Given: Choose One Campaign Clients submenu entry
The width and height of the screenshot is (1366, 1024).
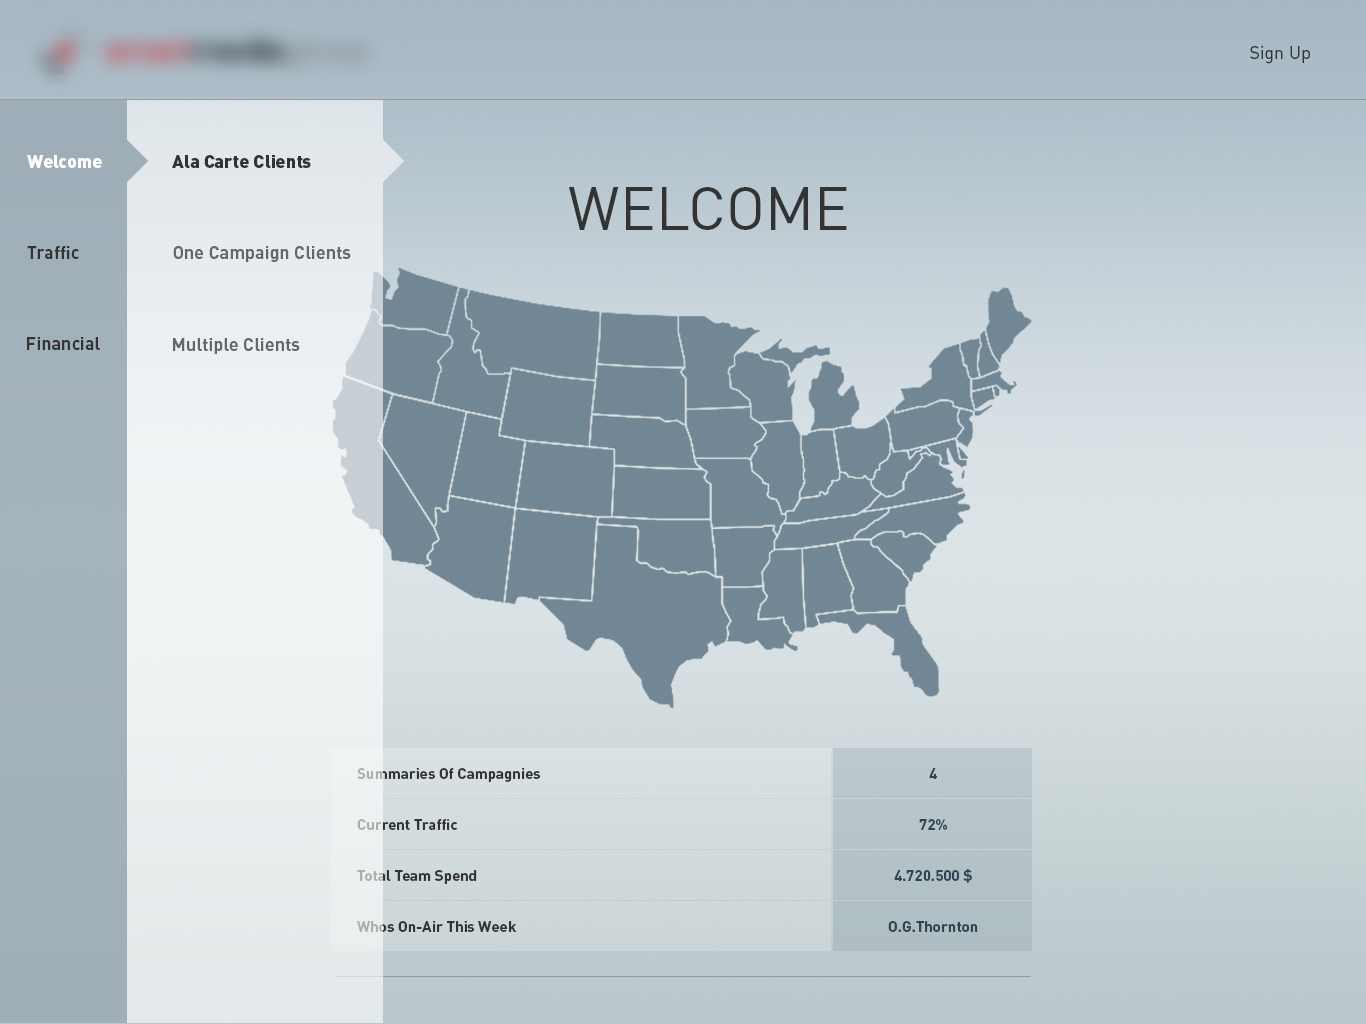Looking at the screenshot, I should [x=261, y=253].
